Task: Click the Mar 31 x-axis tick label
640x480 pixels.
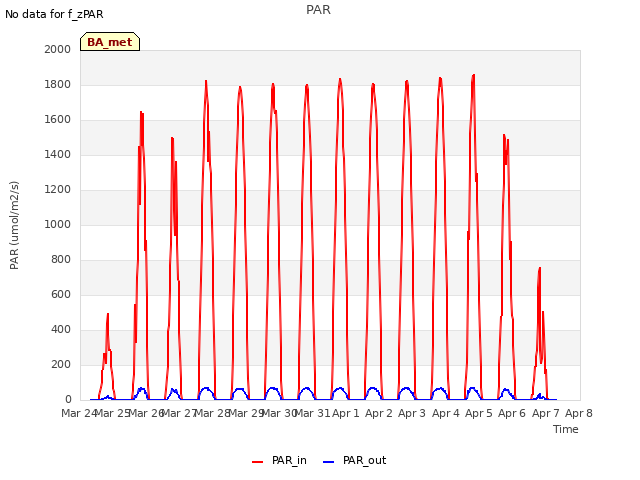Action: click(312, 413)
